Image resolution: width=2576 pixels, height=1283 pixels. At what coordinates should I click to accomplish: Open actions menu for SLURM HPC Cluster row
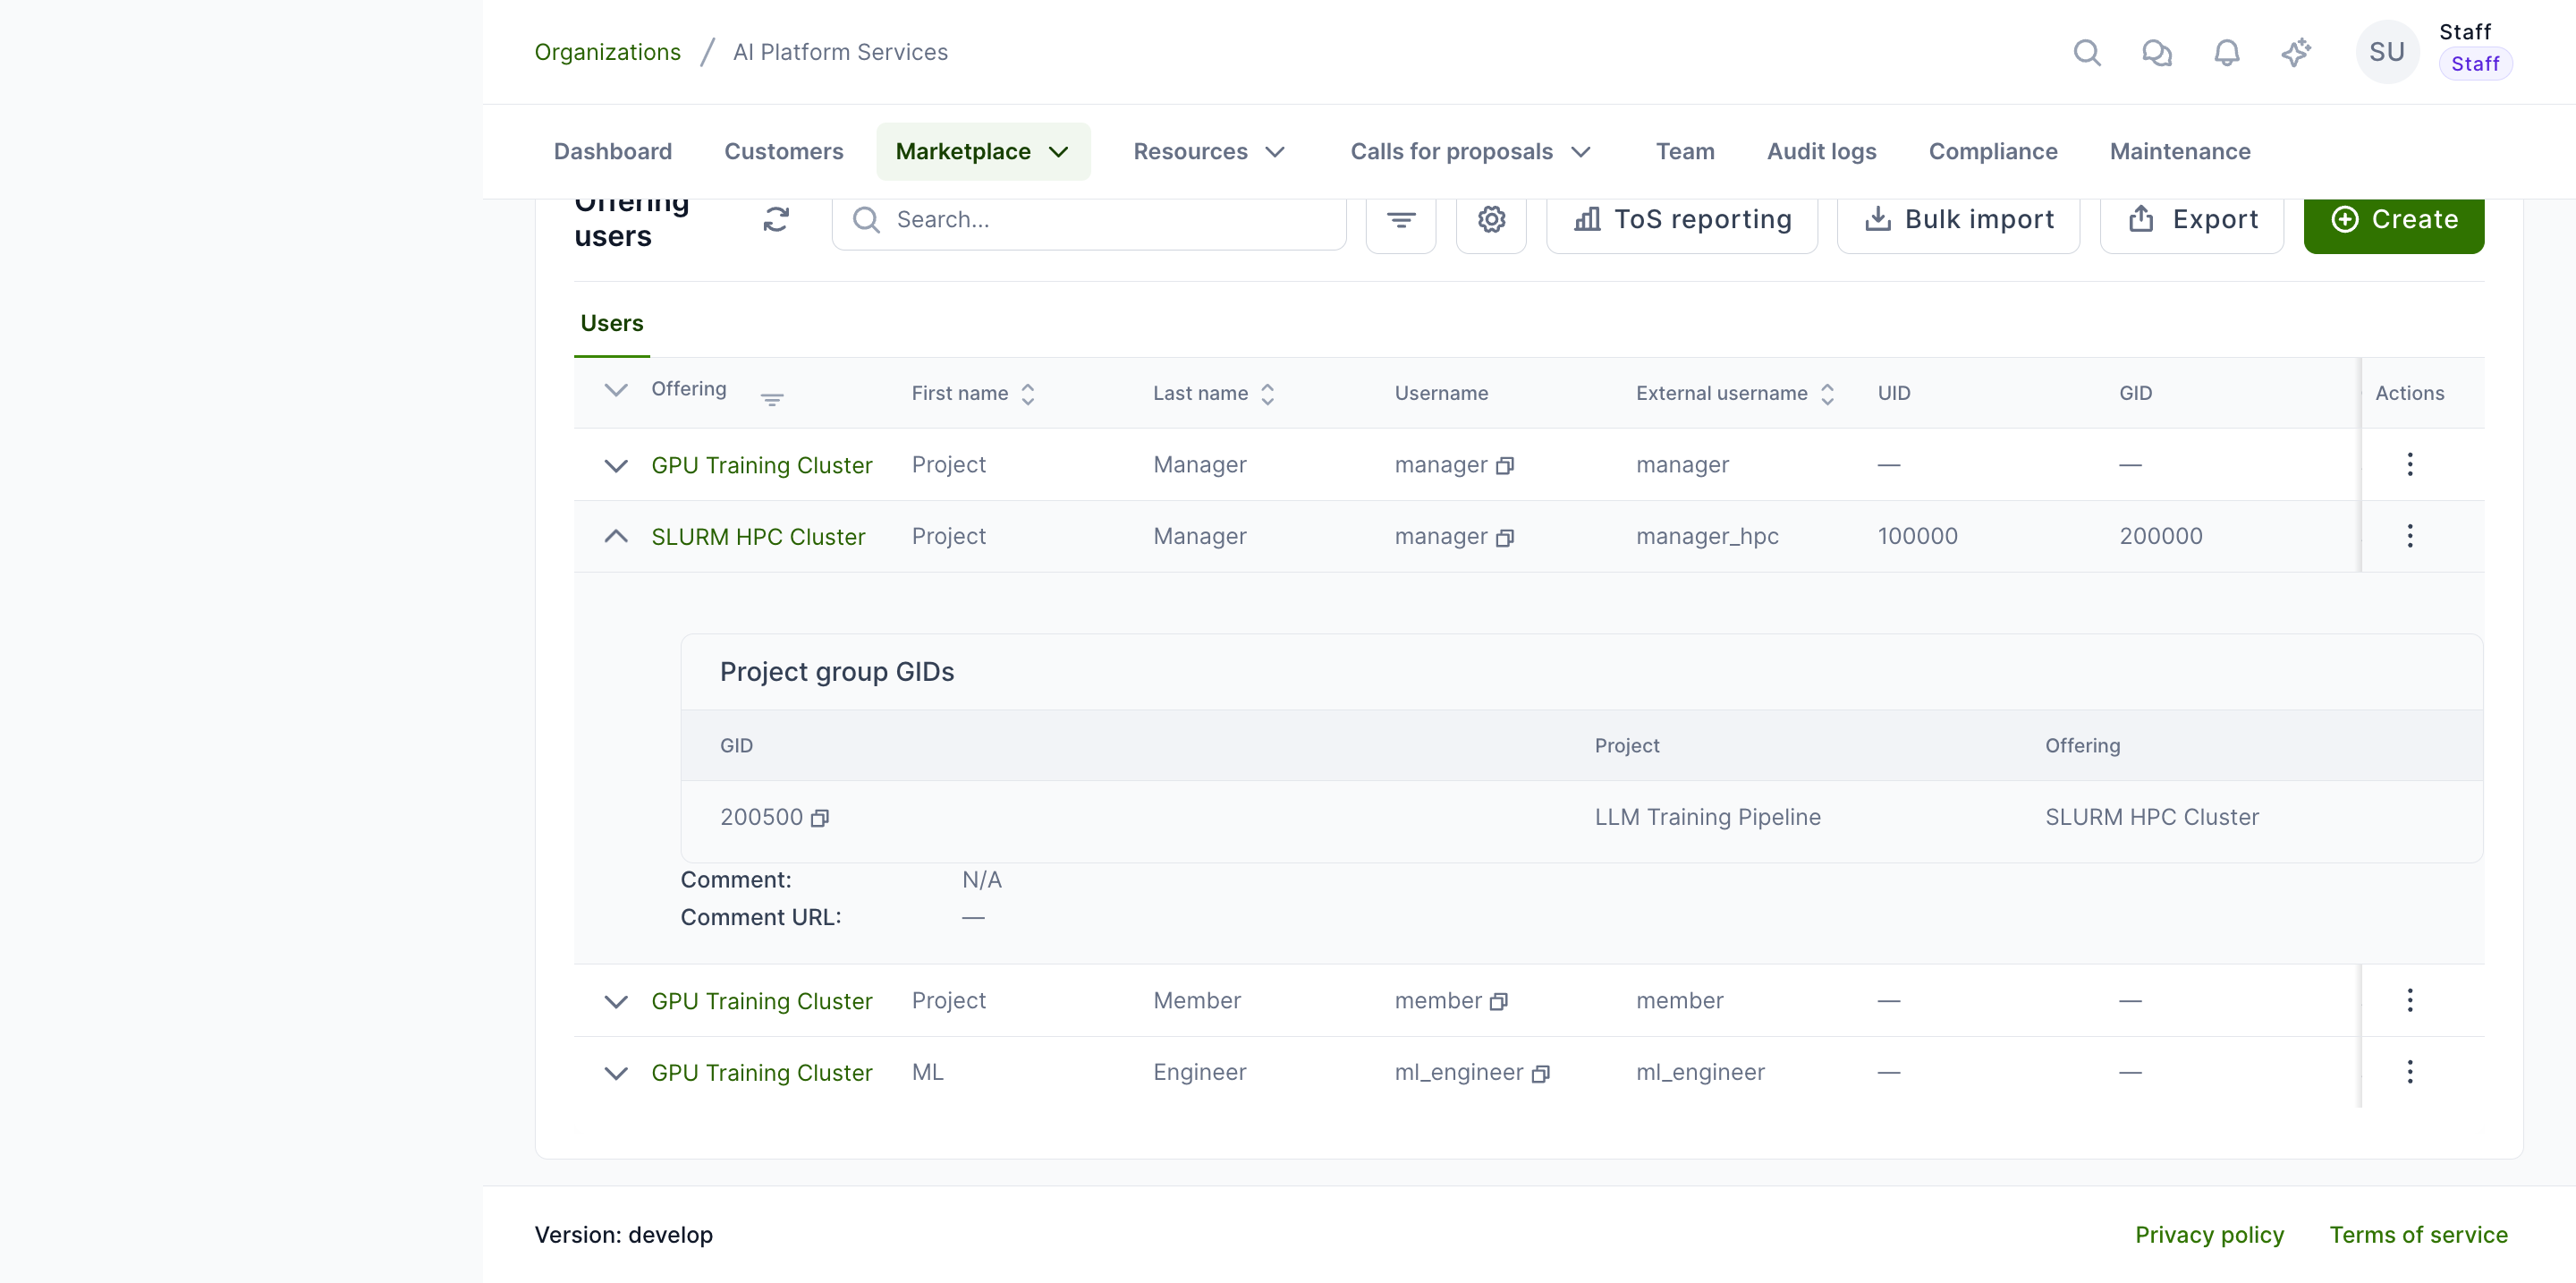point(2409,536)
